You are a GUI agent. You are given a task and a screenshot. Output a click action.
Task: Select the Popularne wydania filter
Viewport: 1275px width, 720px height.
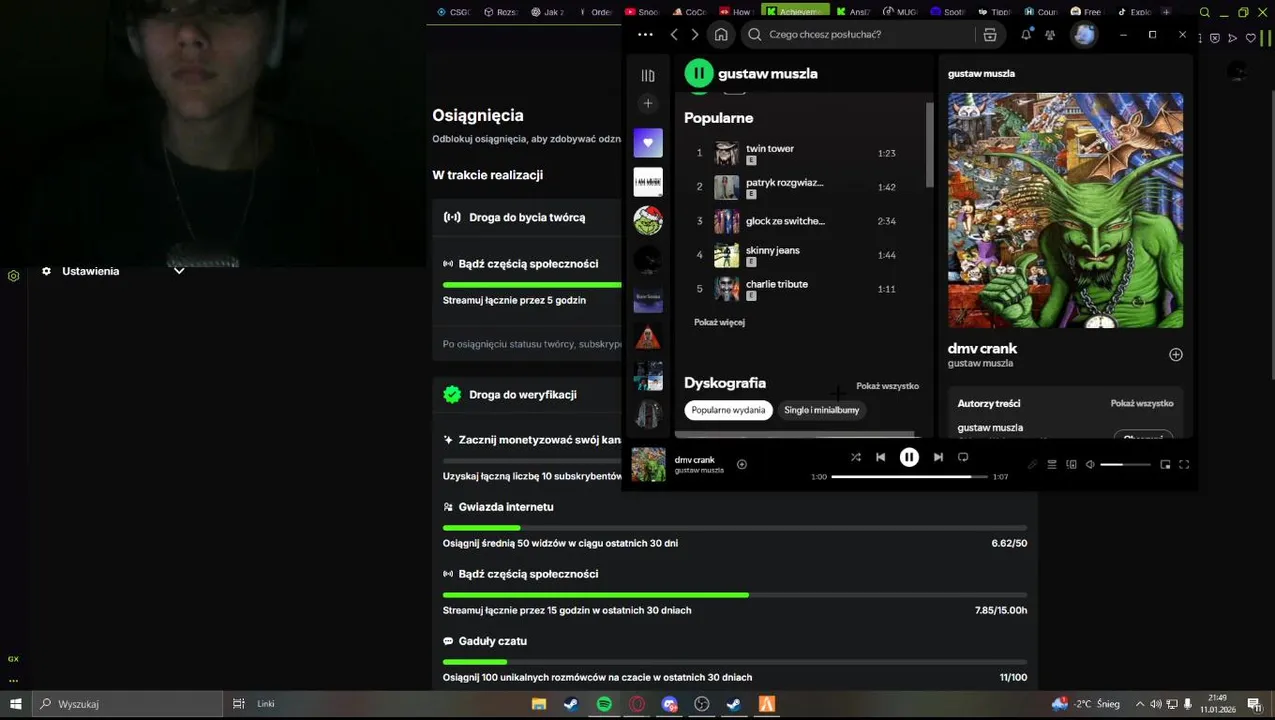coord(728,410)
